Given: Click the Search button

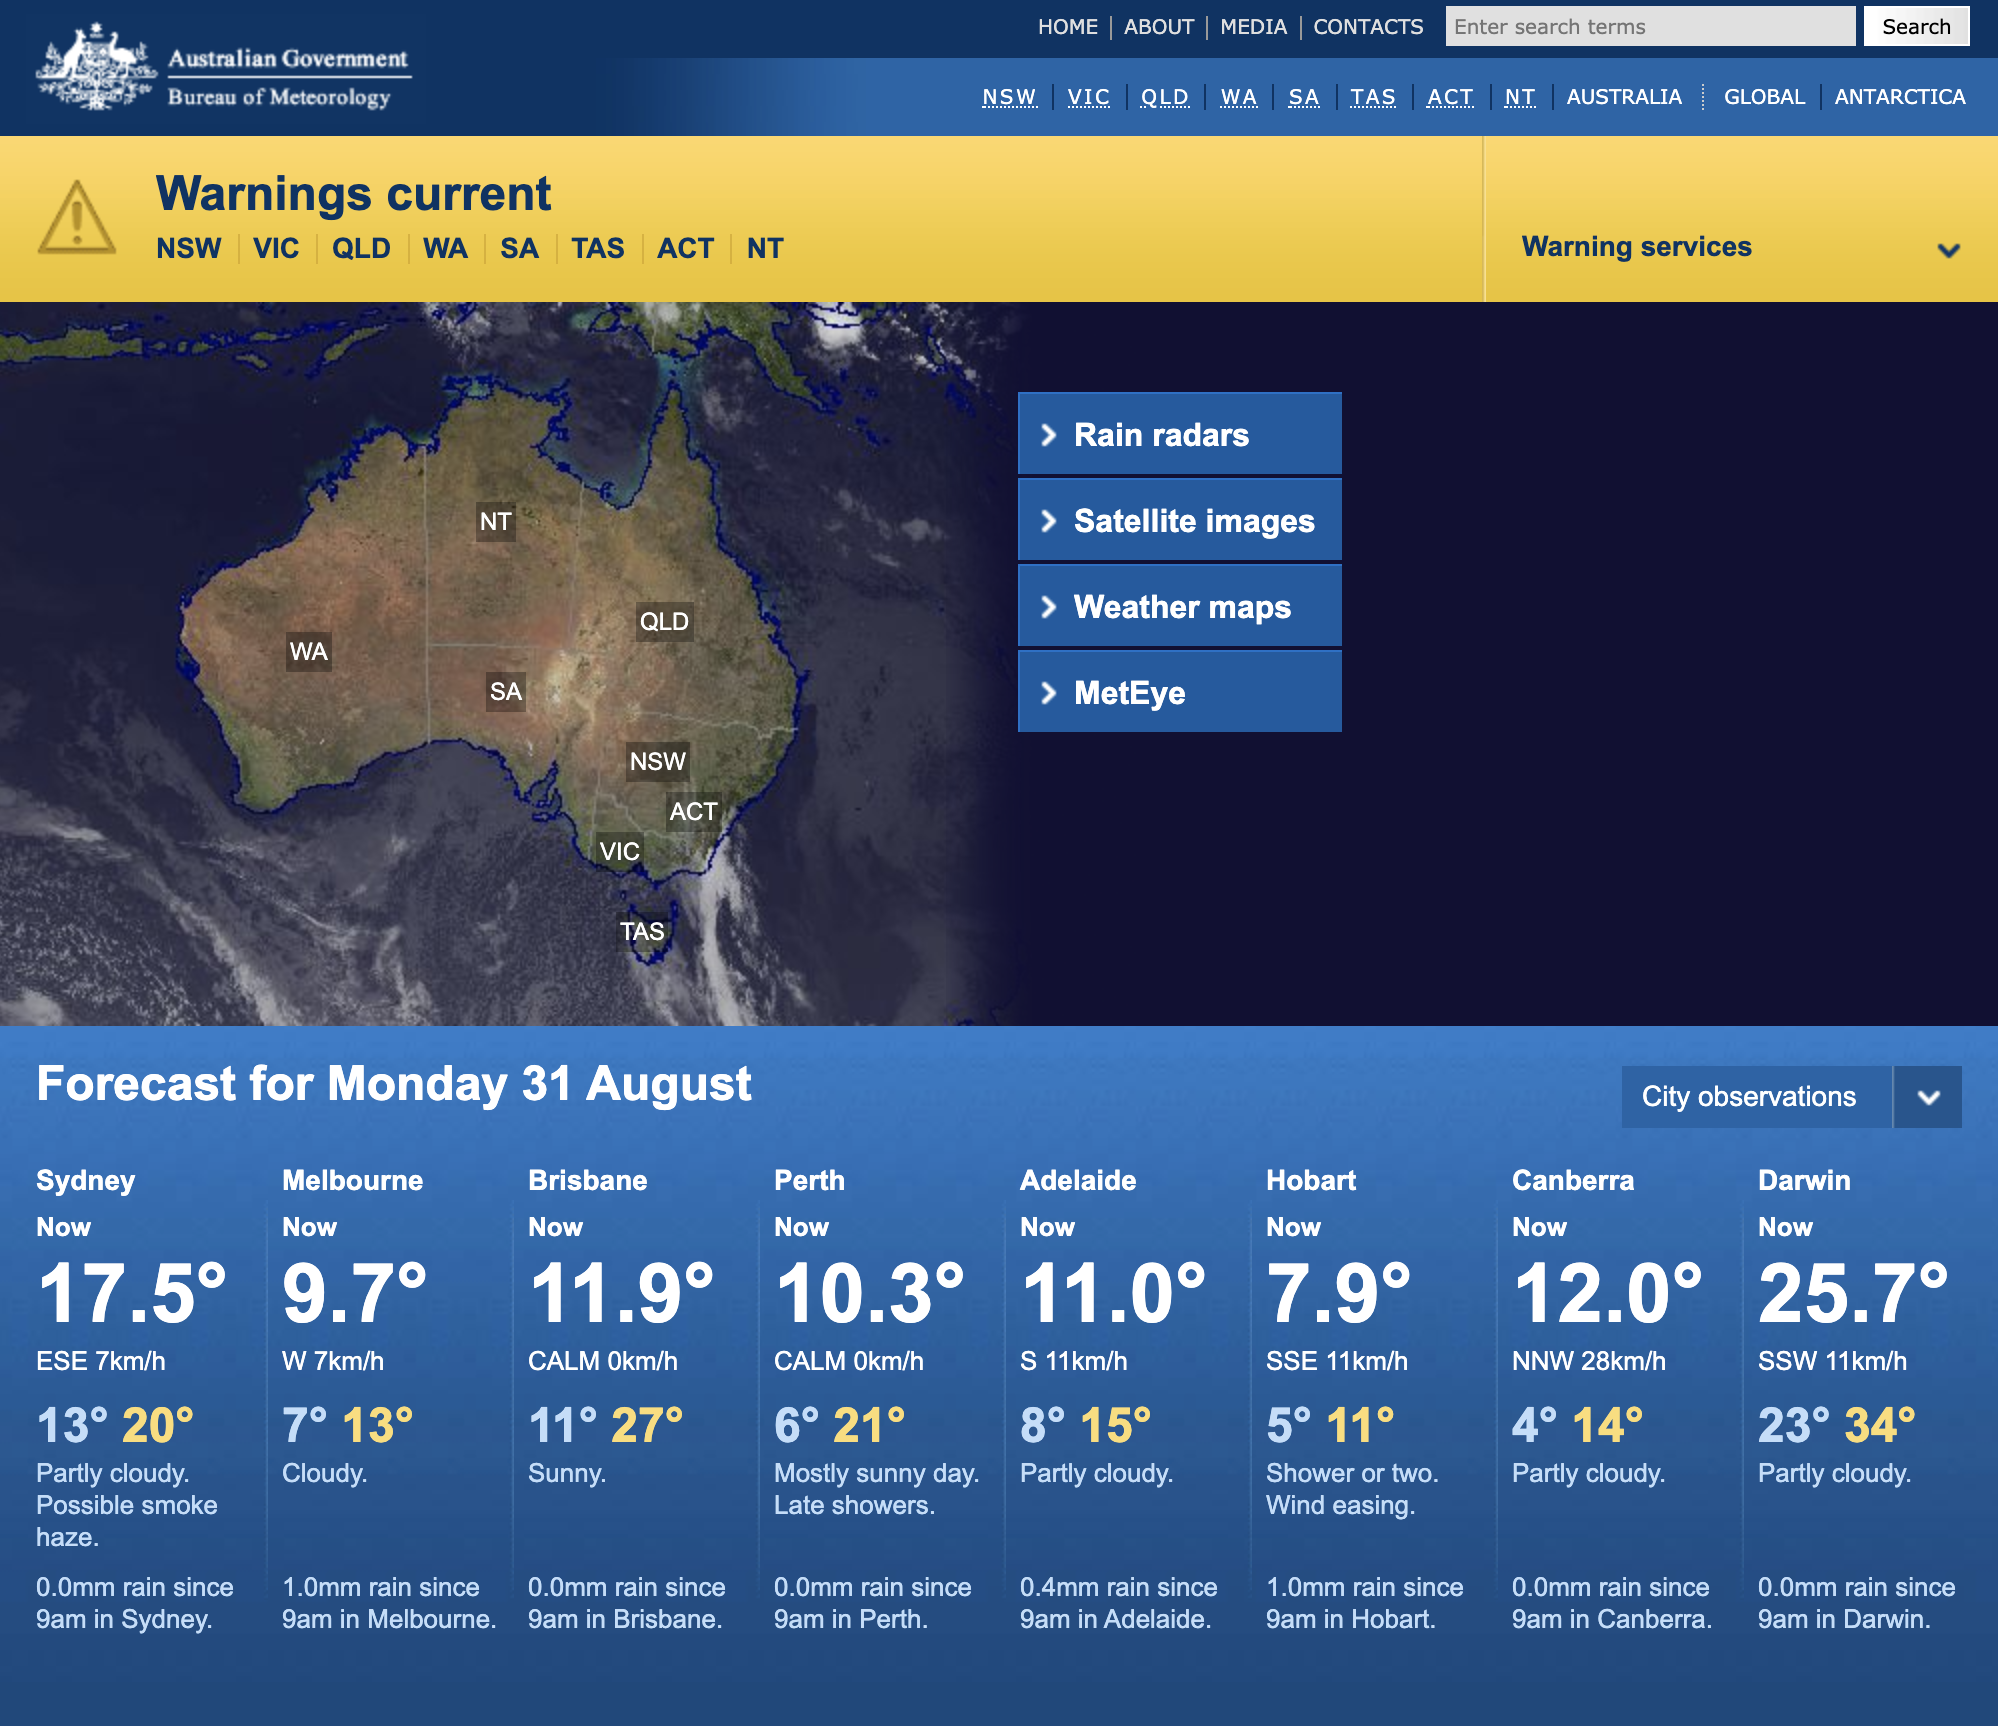Looking at the screenshot, I should [1915, 26].
